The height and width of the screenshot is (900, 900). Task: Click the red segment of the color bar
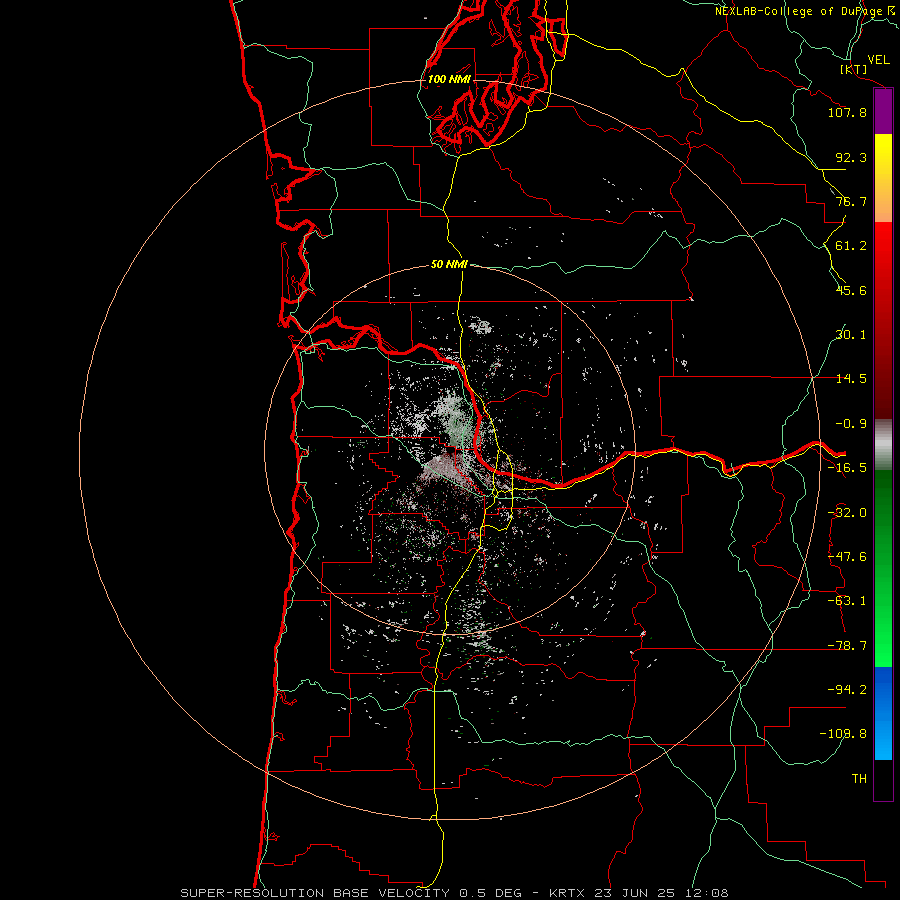pos(883,320)
